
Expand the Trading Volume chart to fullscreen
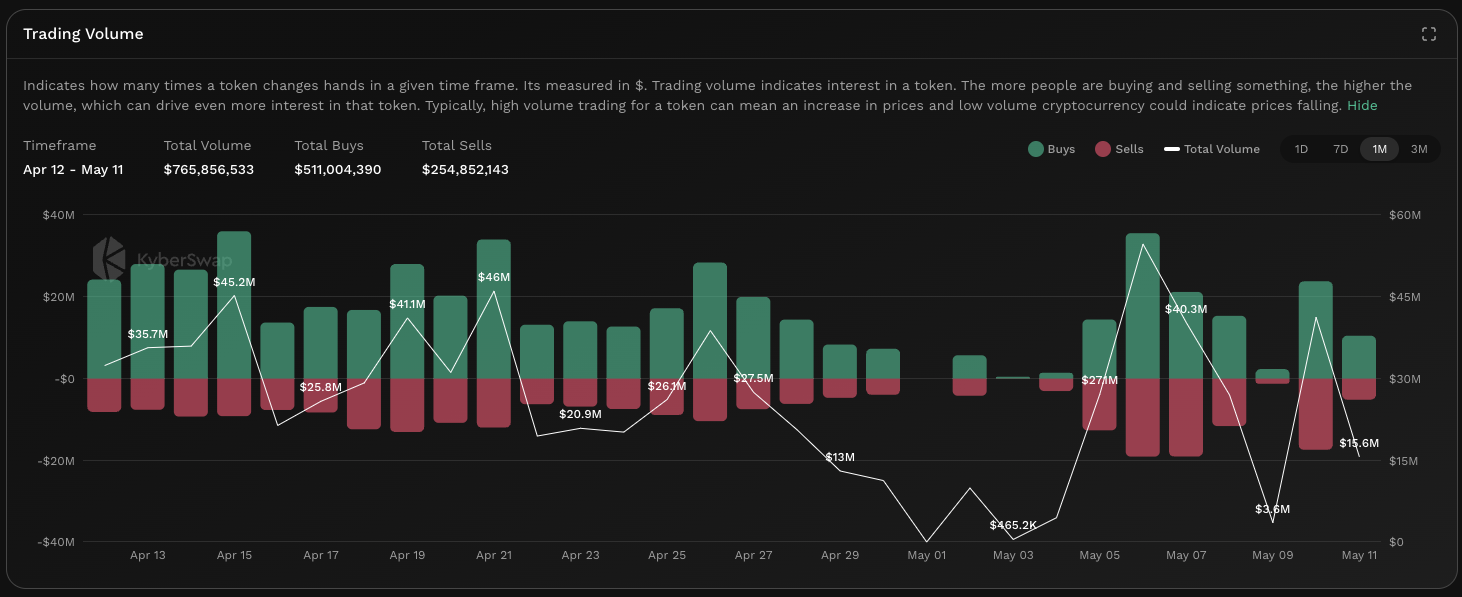[x=1428, y=34]
